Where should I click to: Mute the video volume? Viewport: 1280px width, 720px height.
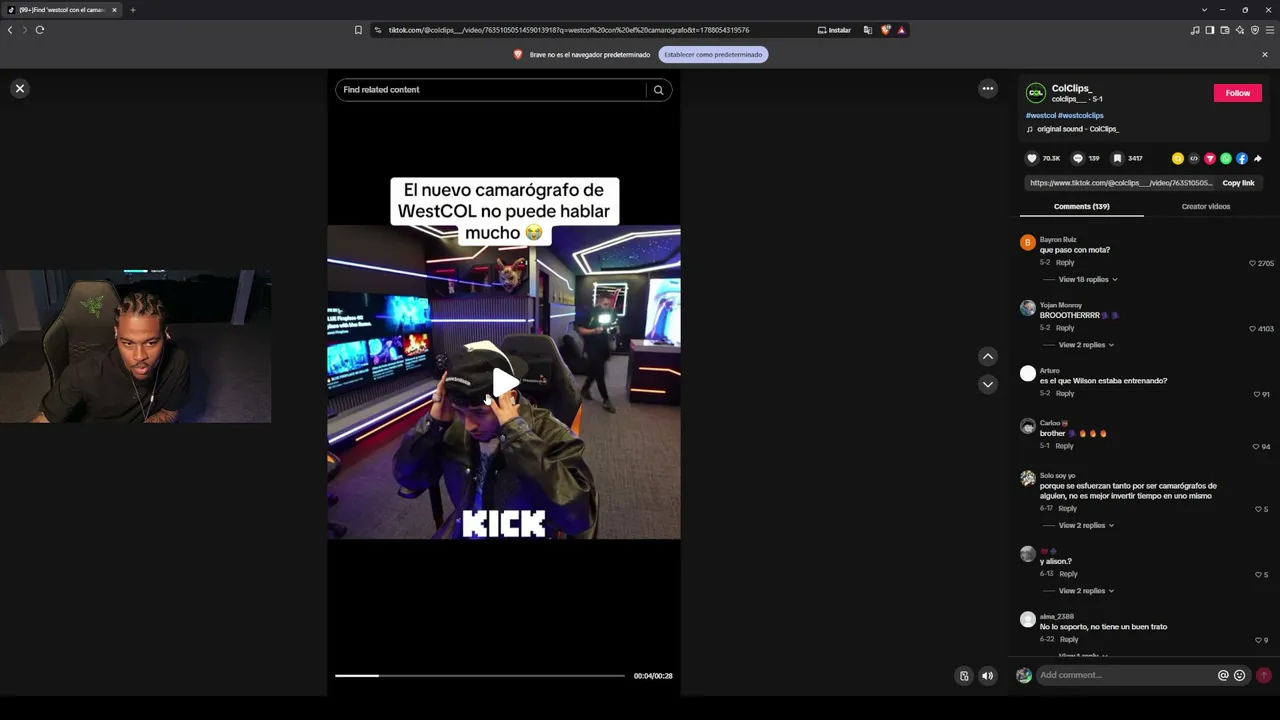click(x=988, y=676)
